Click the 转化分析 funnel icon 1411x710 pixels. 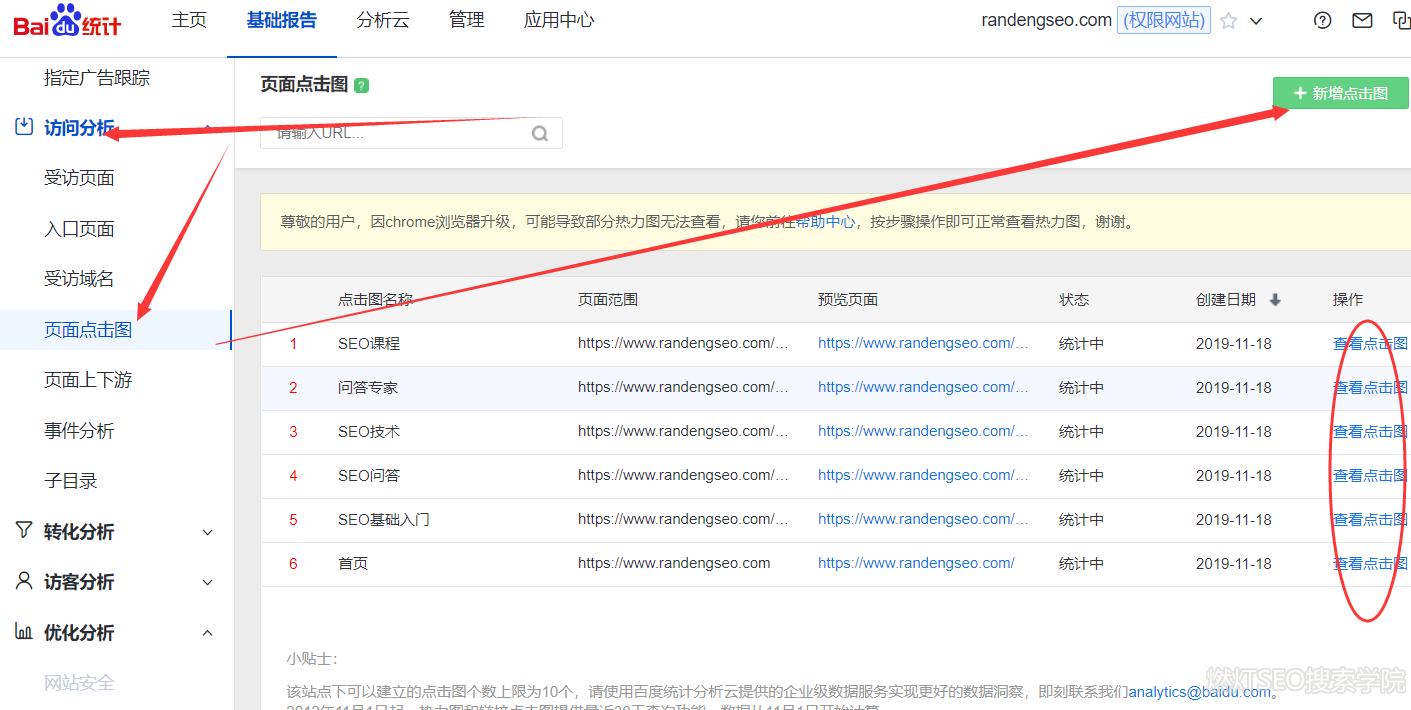tap(24, 531)
